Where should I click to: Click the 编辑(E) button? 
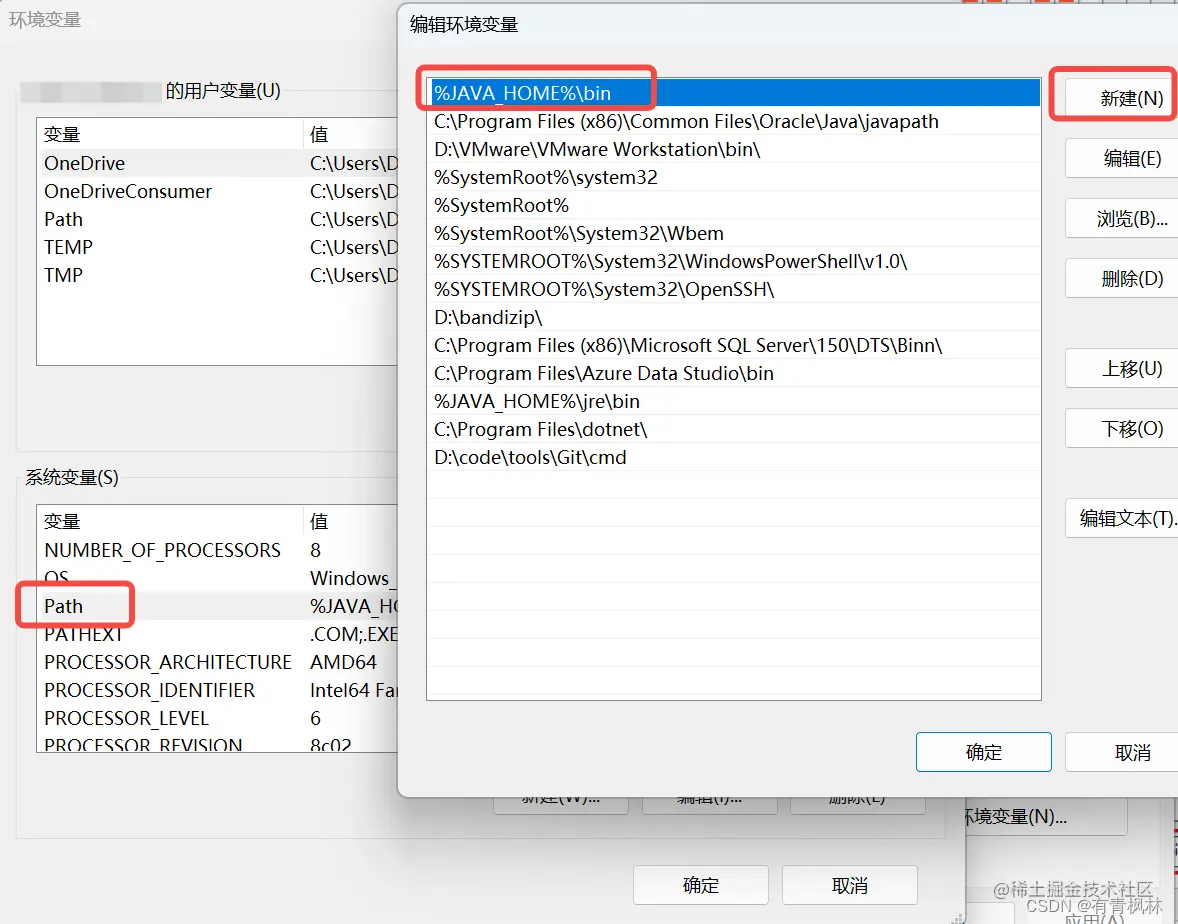(x=1122, y=159)
